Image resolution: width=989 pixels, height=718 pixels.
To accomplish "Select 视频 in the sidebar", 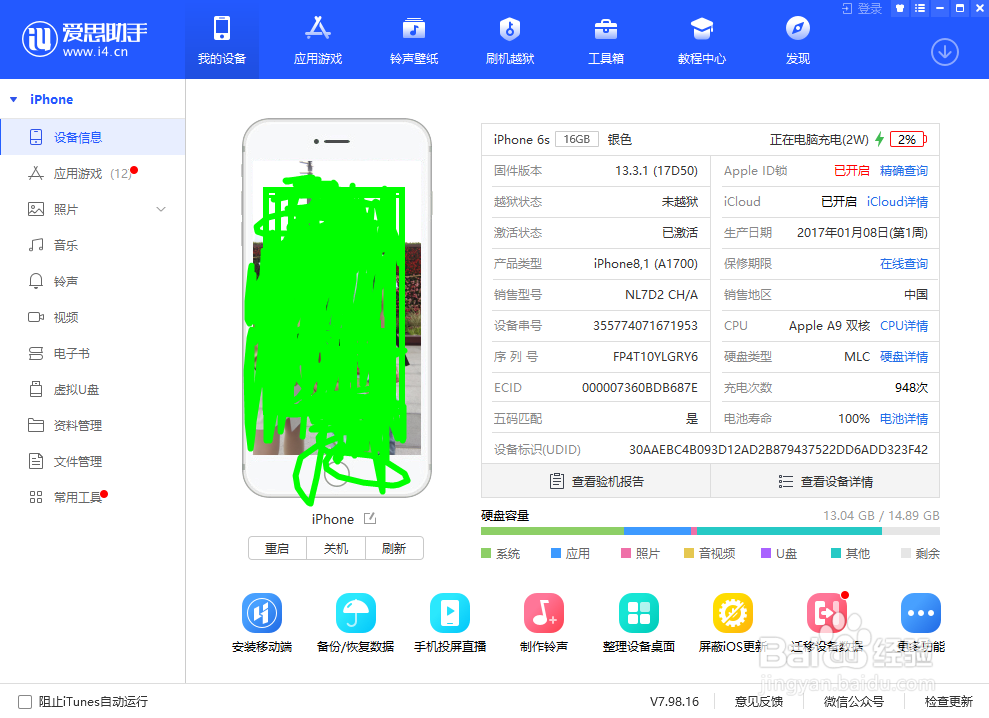I will (x=93, y=317).
